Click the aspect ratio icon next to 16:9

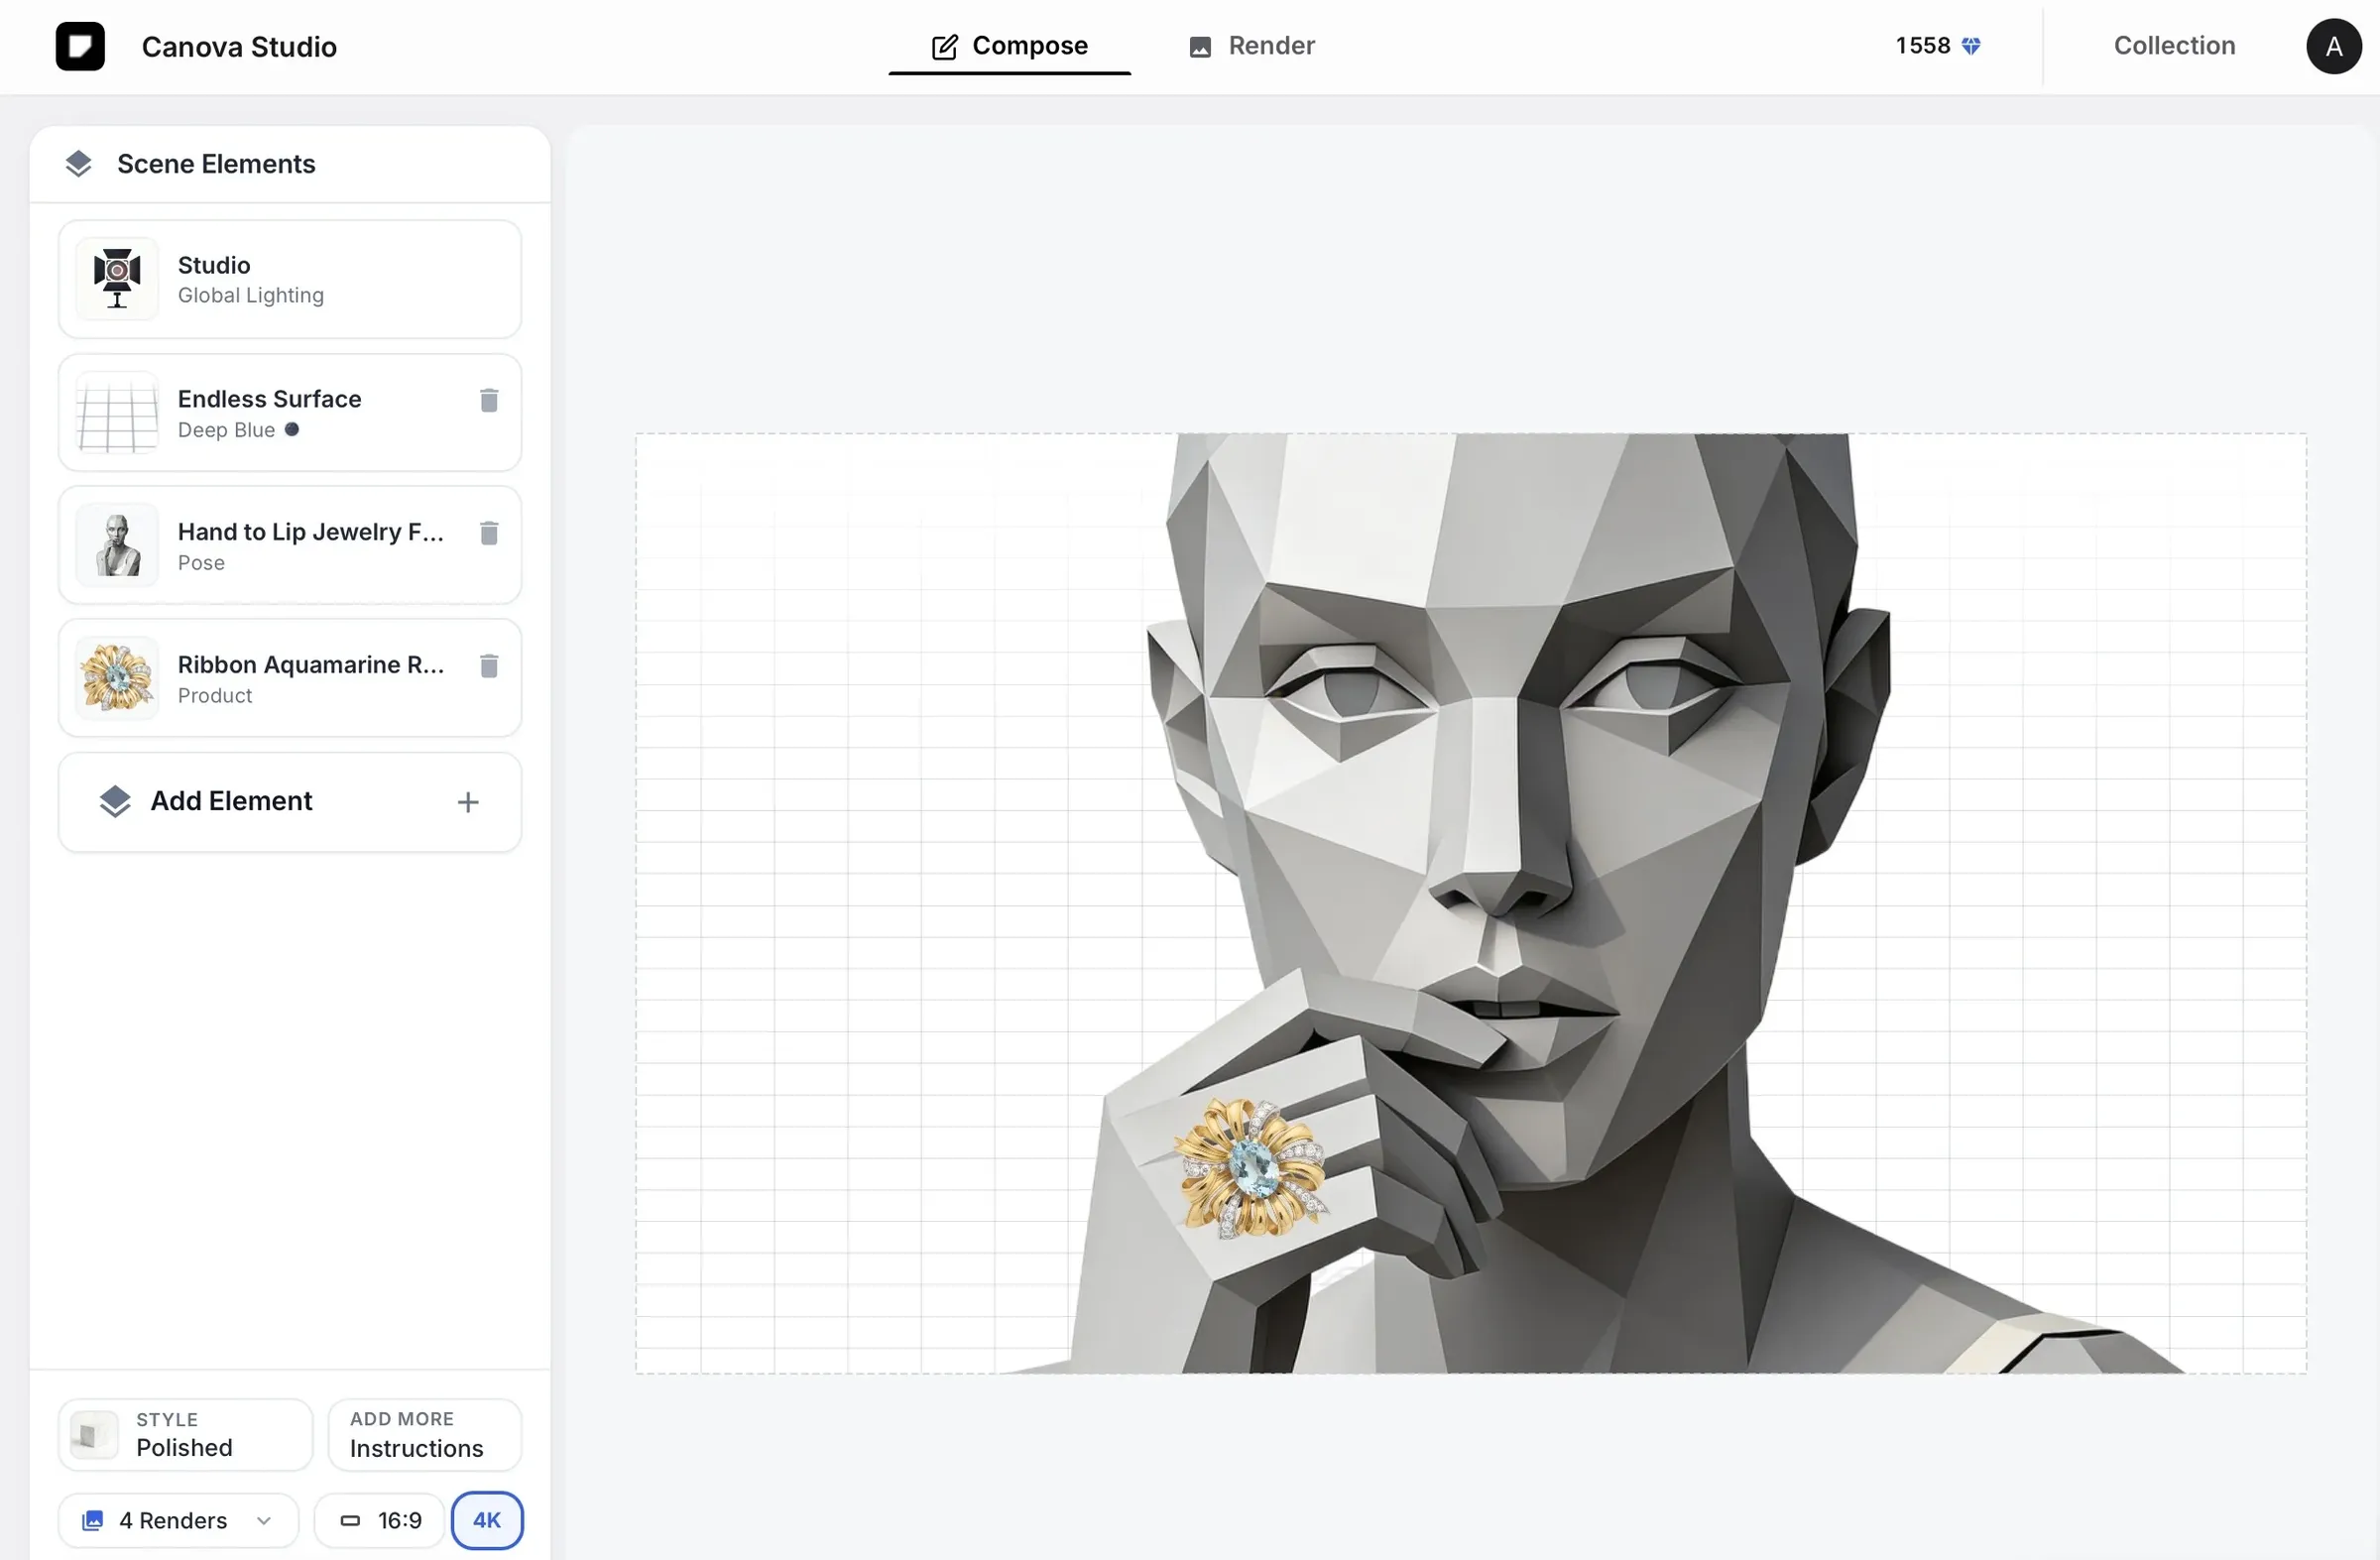[x=352, y=1519]
